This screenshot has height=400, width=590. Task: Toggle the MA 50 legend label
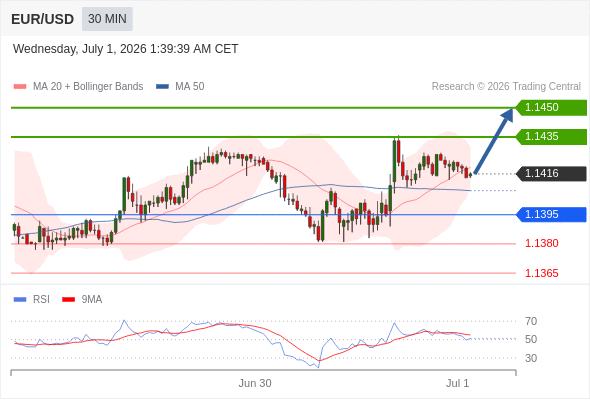coord(190,87)
